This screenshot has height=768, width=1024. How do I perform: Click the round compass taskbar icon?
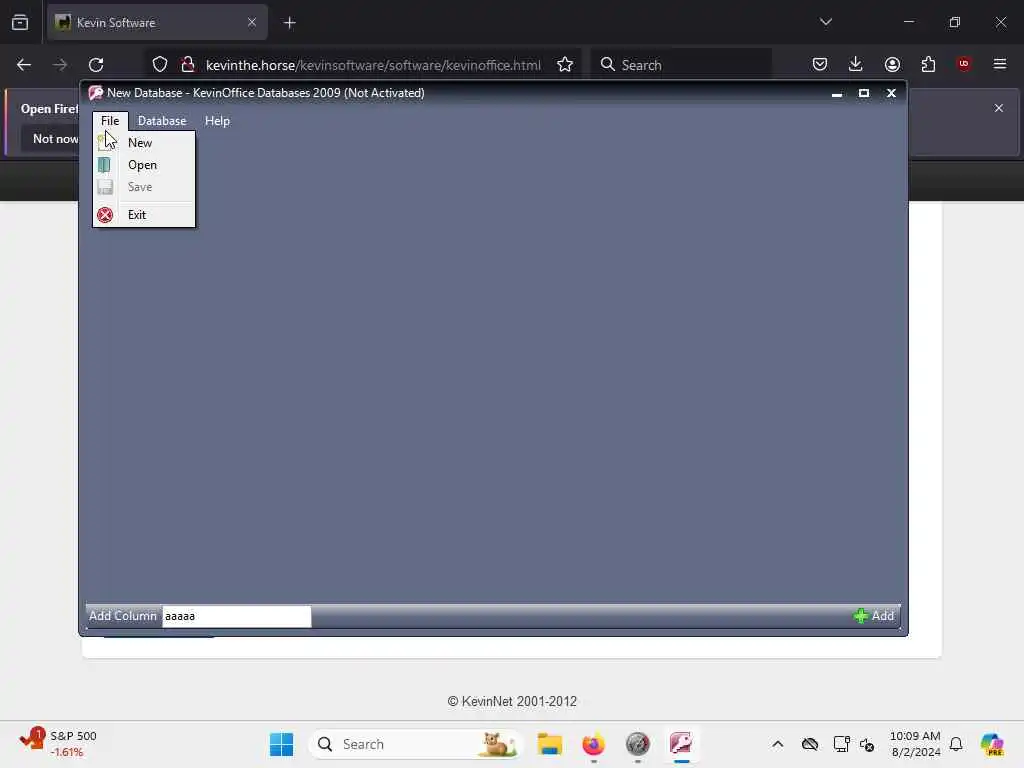point(637,744)
